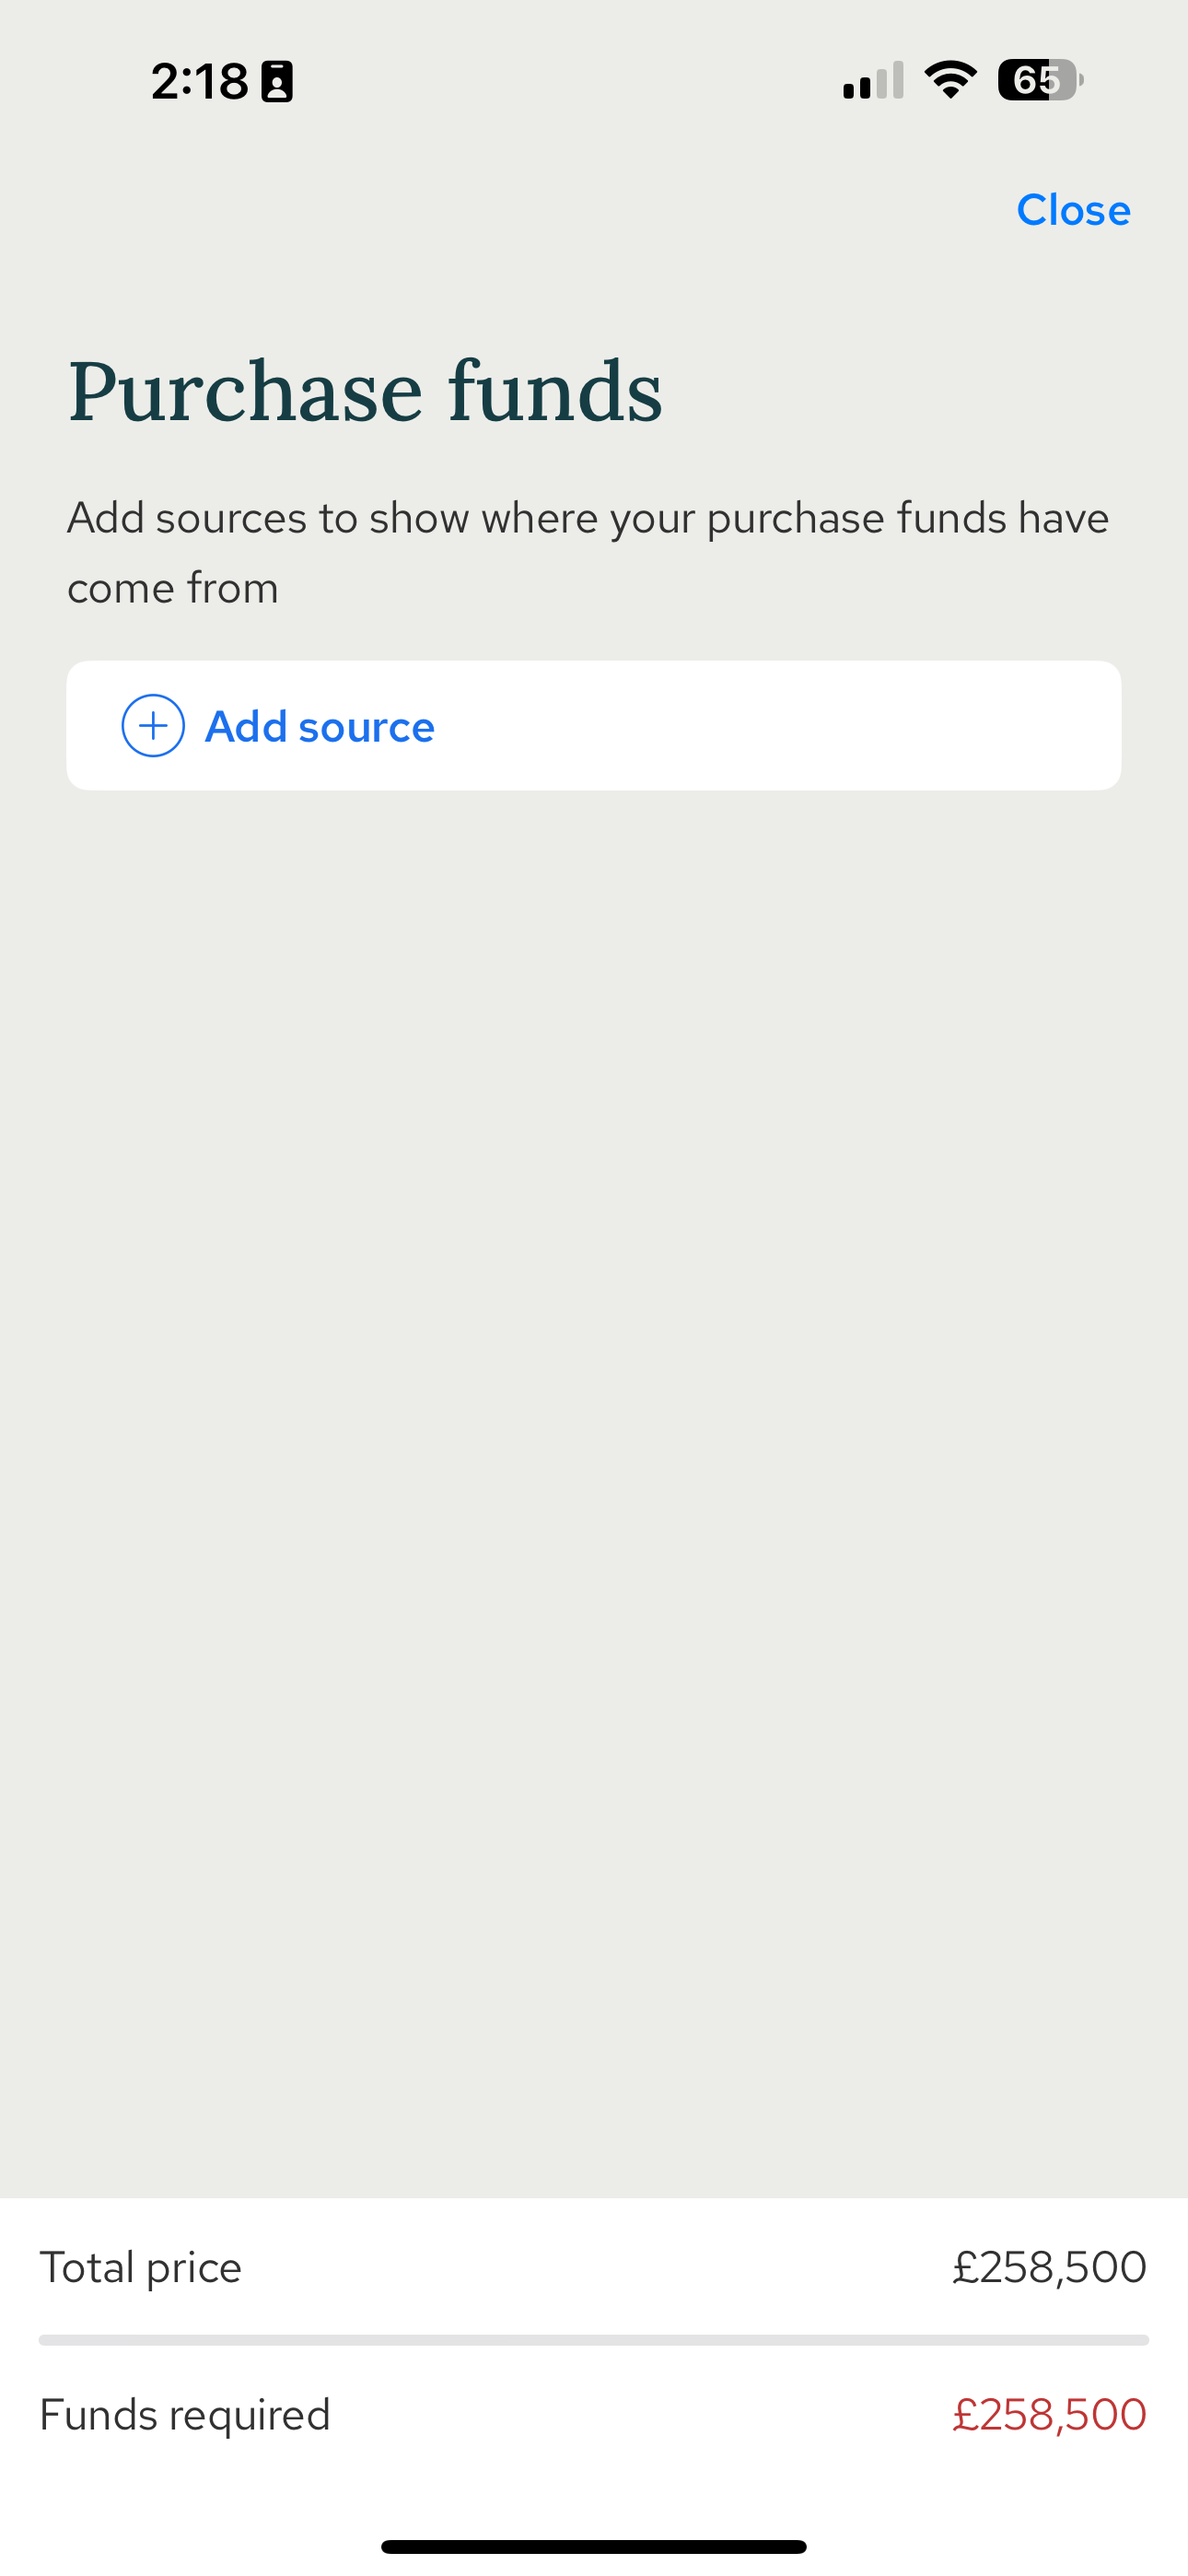This screenshot has height=2576, width=1188.
Task: Tap the grey total price amount £258,500
Action: pos(1049,2267)
